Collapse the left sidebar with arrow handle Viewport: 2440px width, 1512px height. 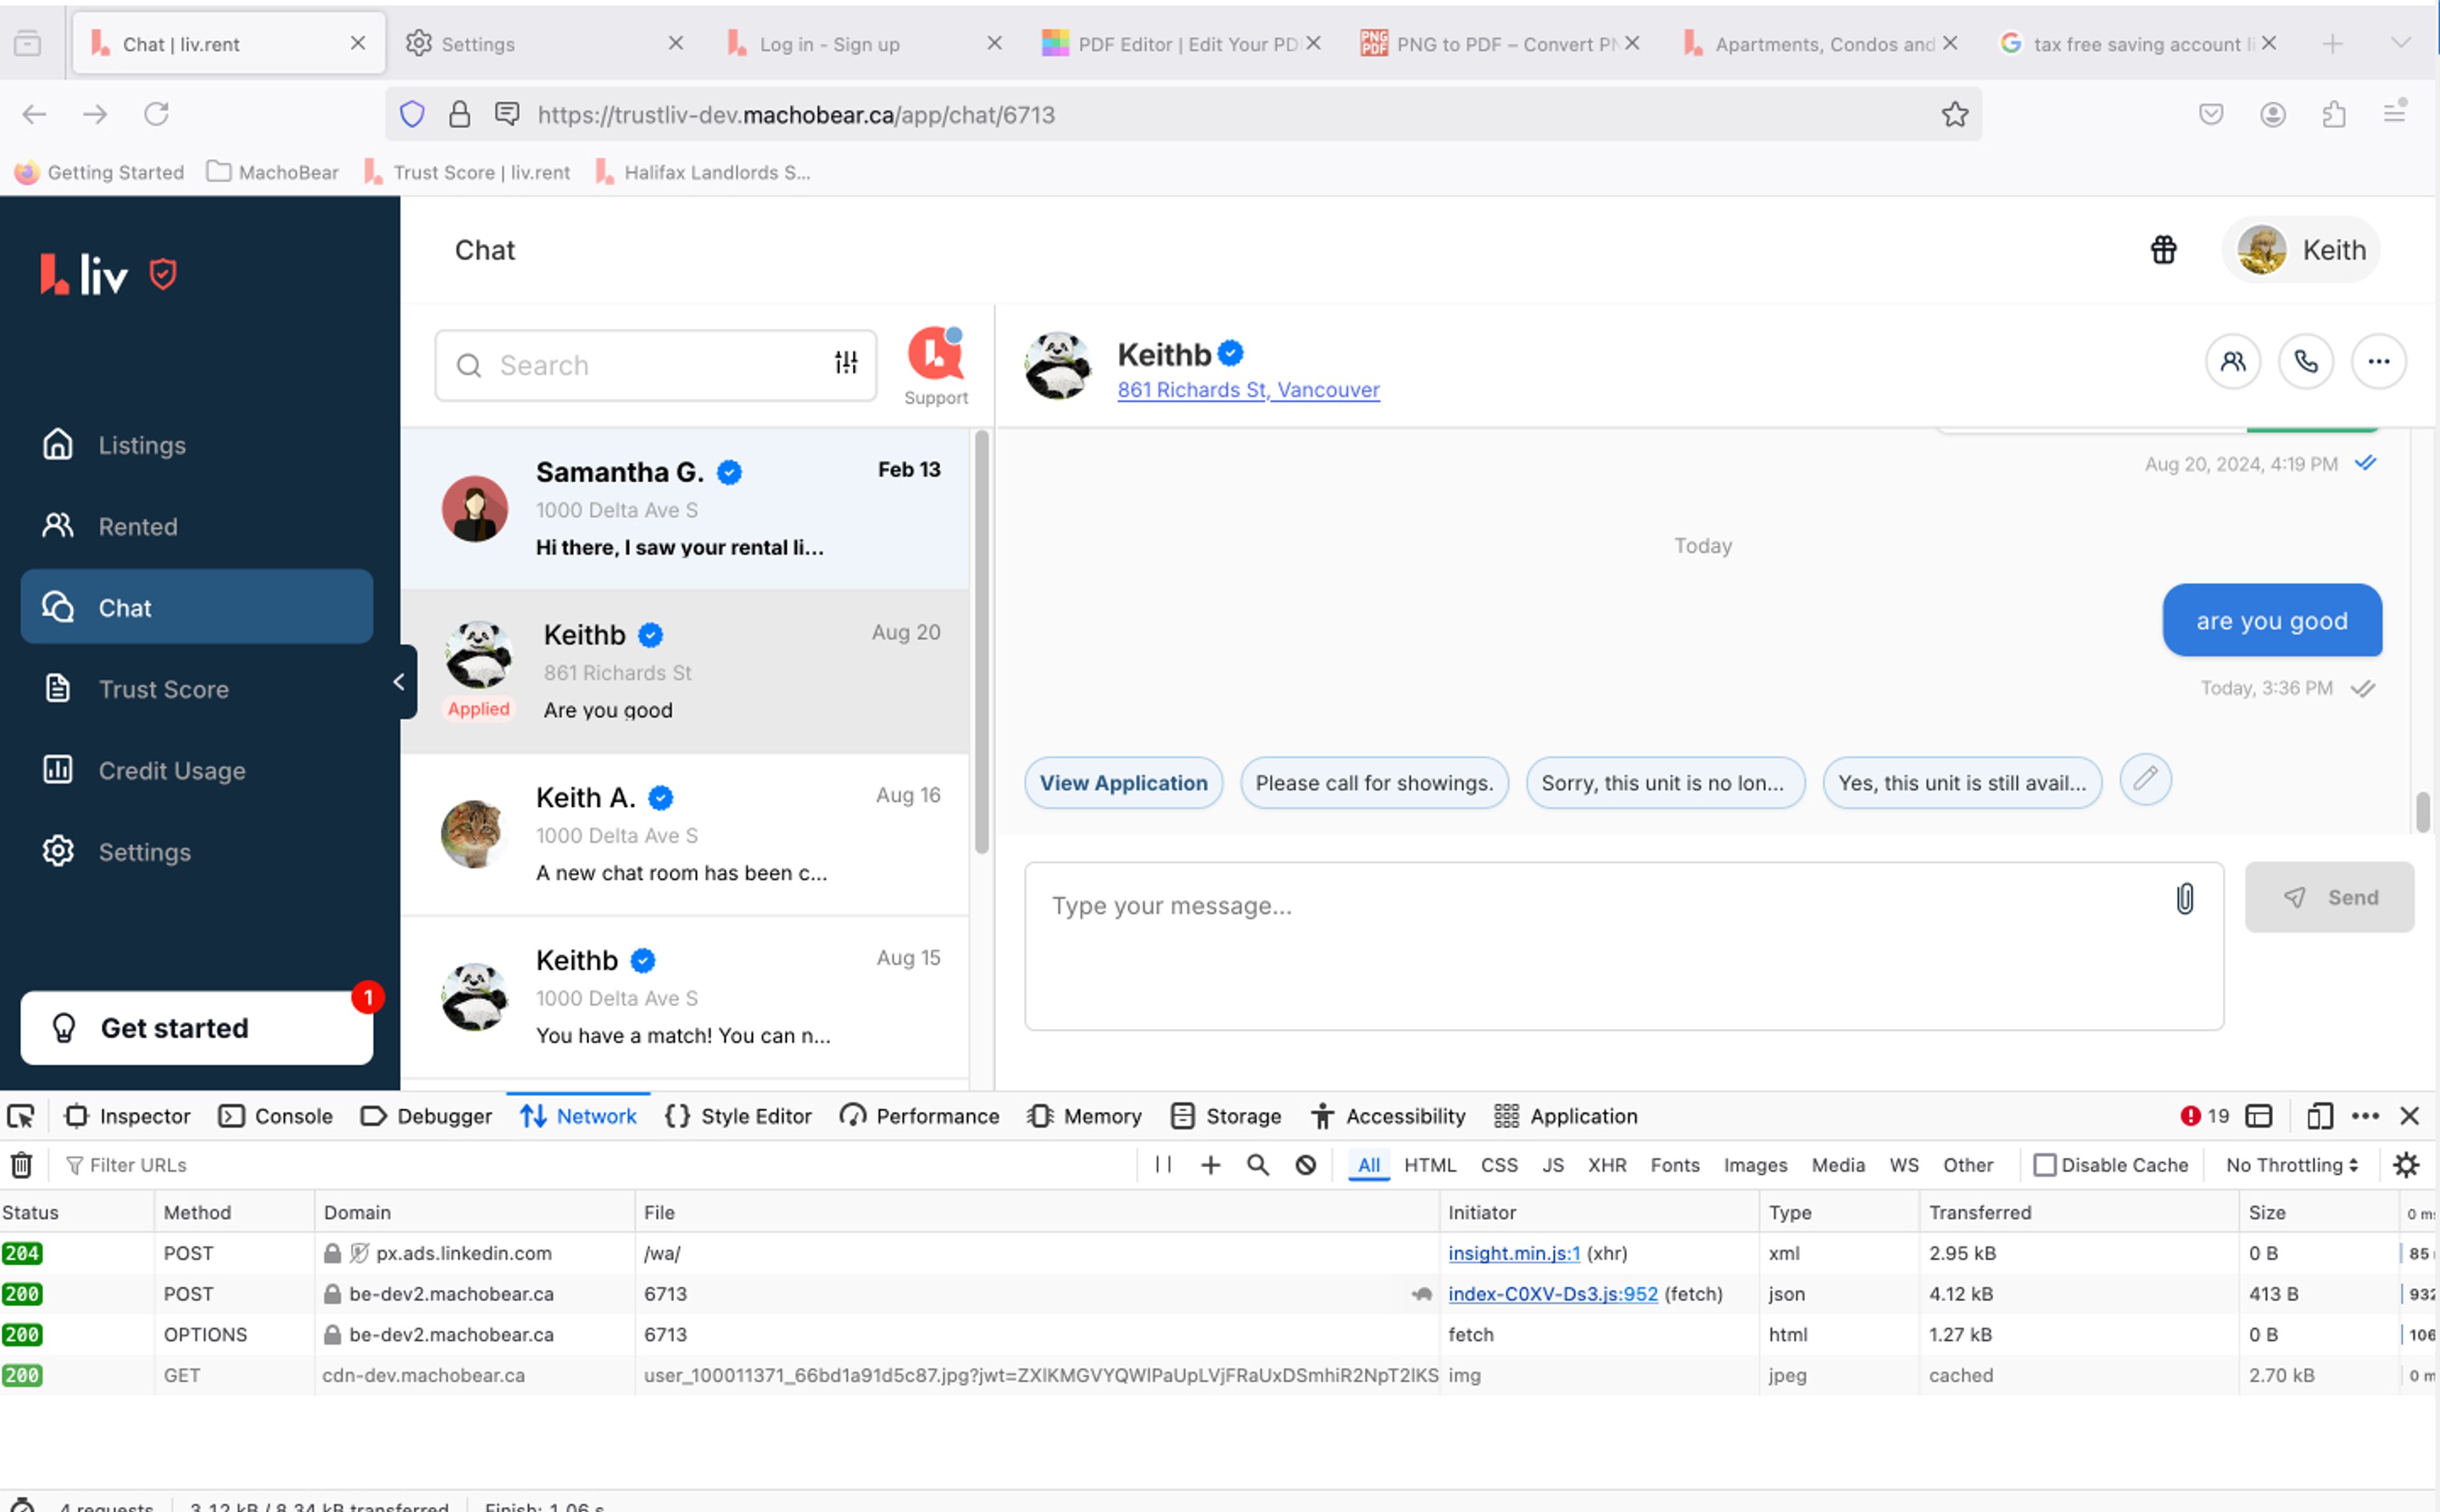400,681
